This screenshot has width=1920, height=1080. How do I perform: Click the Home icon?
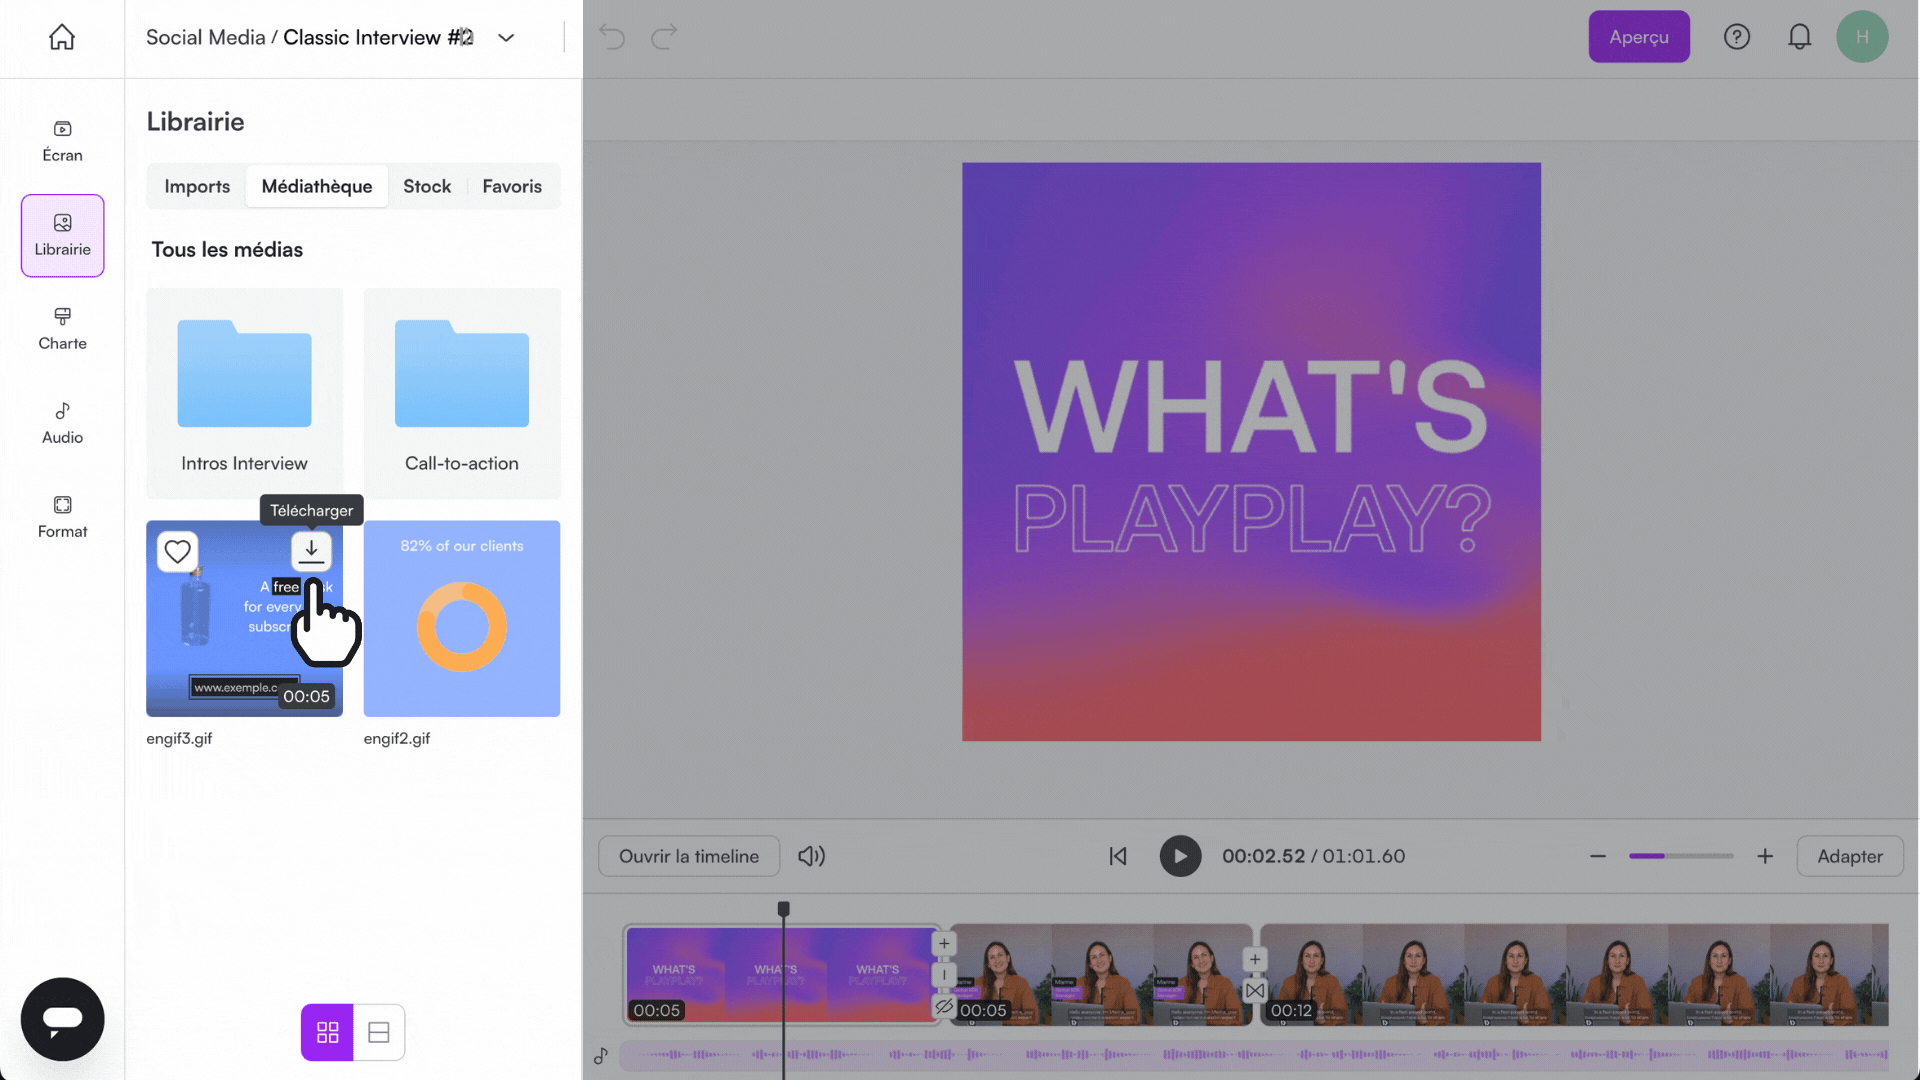click(x=62, y=37)
